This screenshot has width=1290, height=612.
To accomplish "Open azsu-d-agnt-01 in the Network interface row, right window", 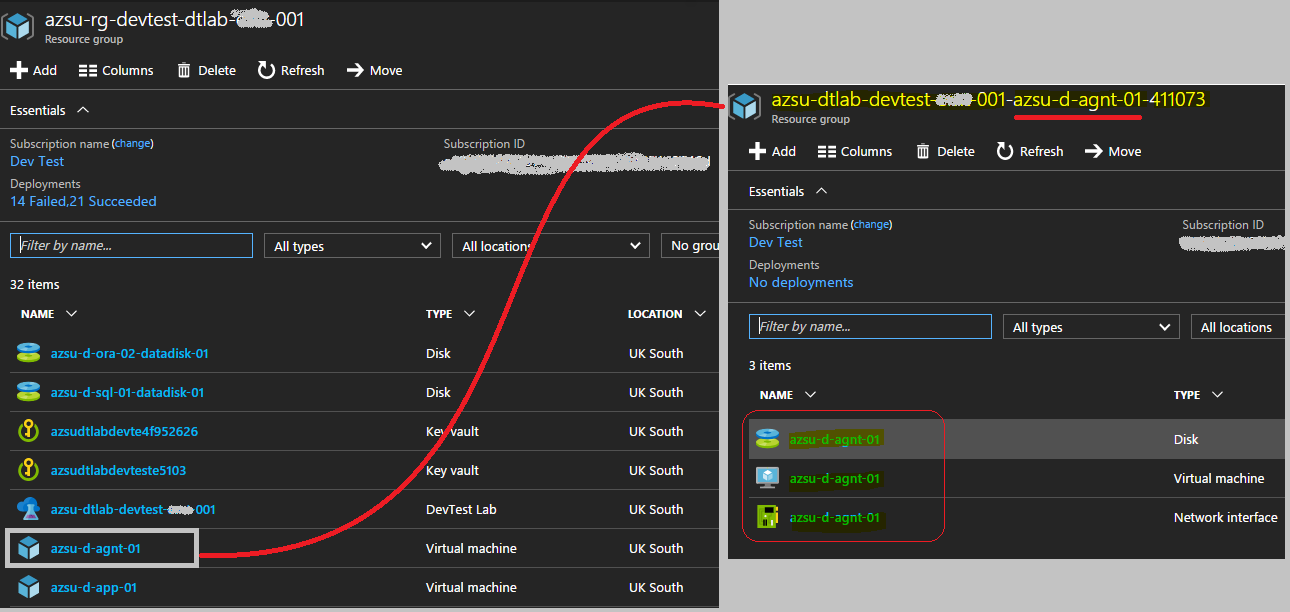I will pos(835,517).
